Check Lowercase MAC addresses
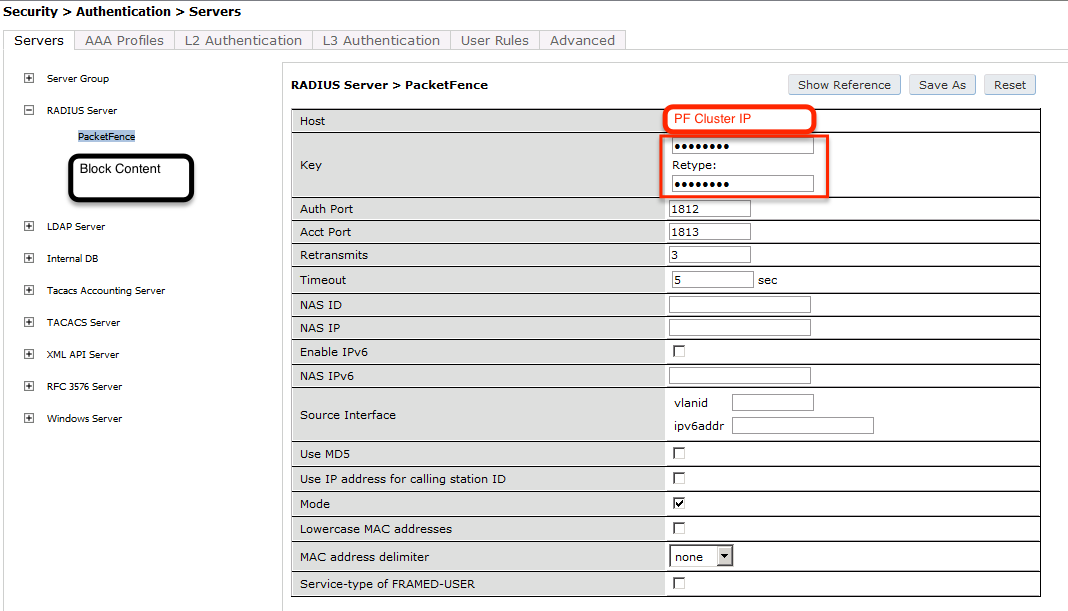1068x611 pixels. 677,528
